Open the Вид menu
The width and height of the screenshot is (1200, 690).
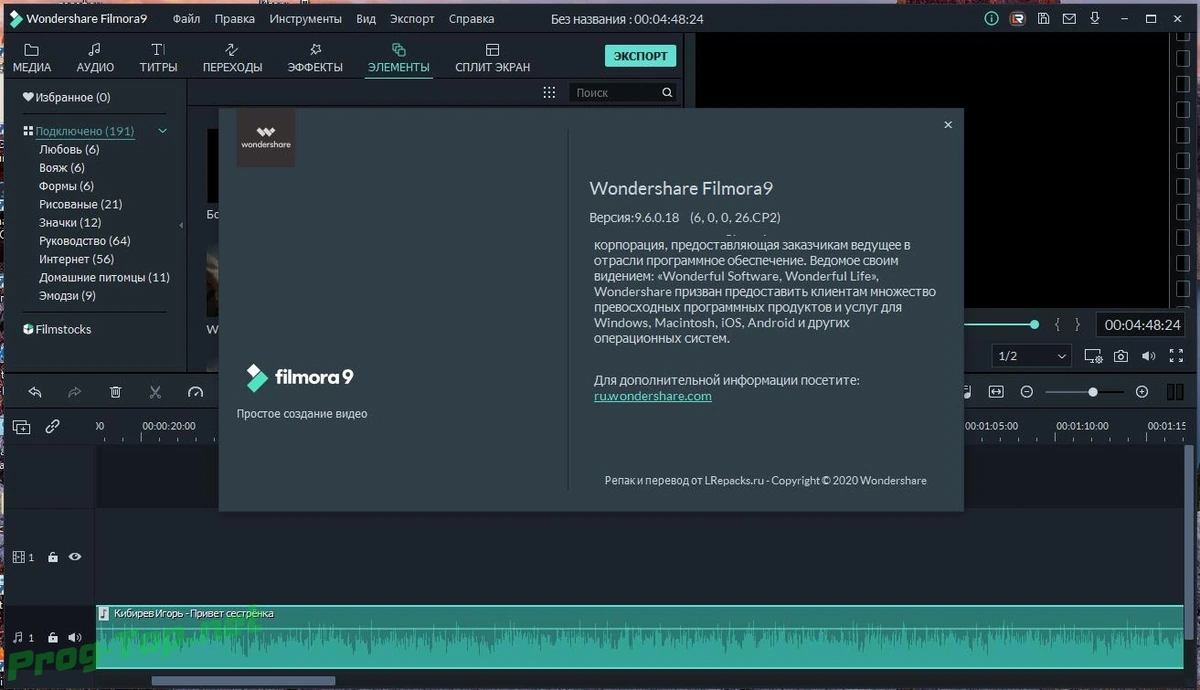pos(366,18)
